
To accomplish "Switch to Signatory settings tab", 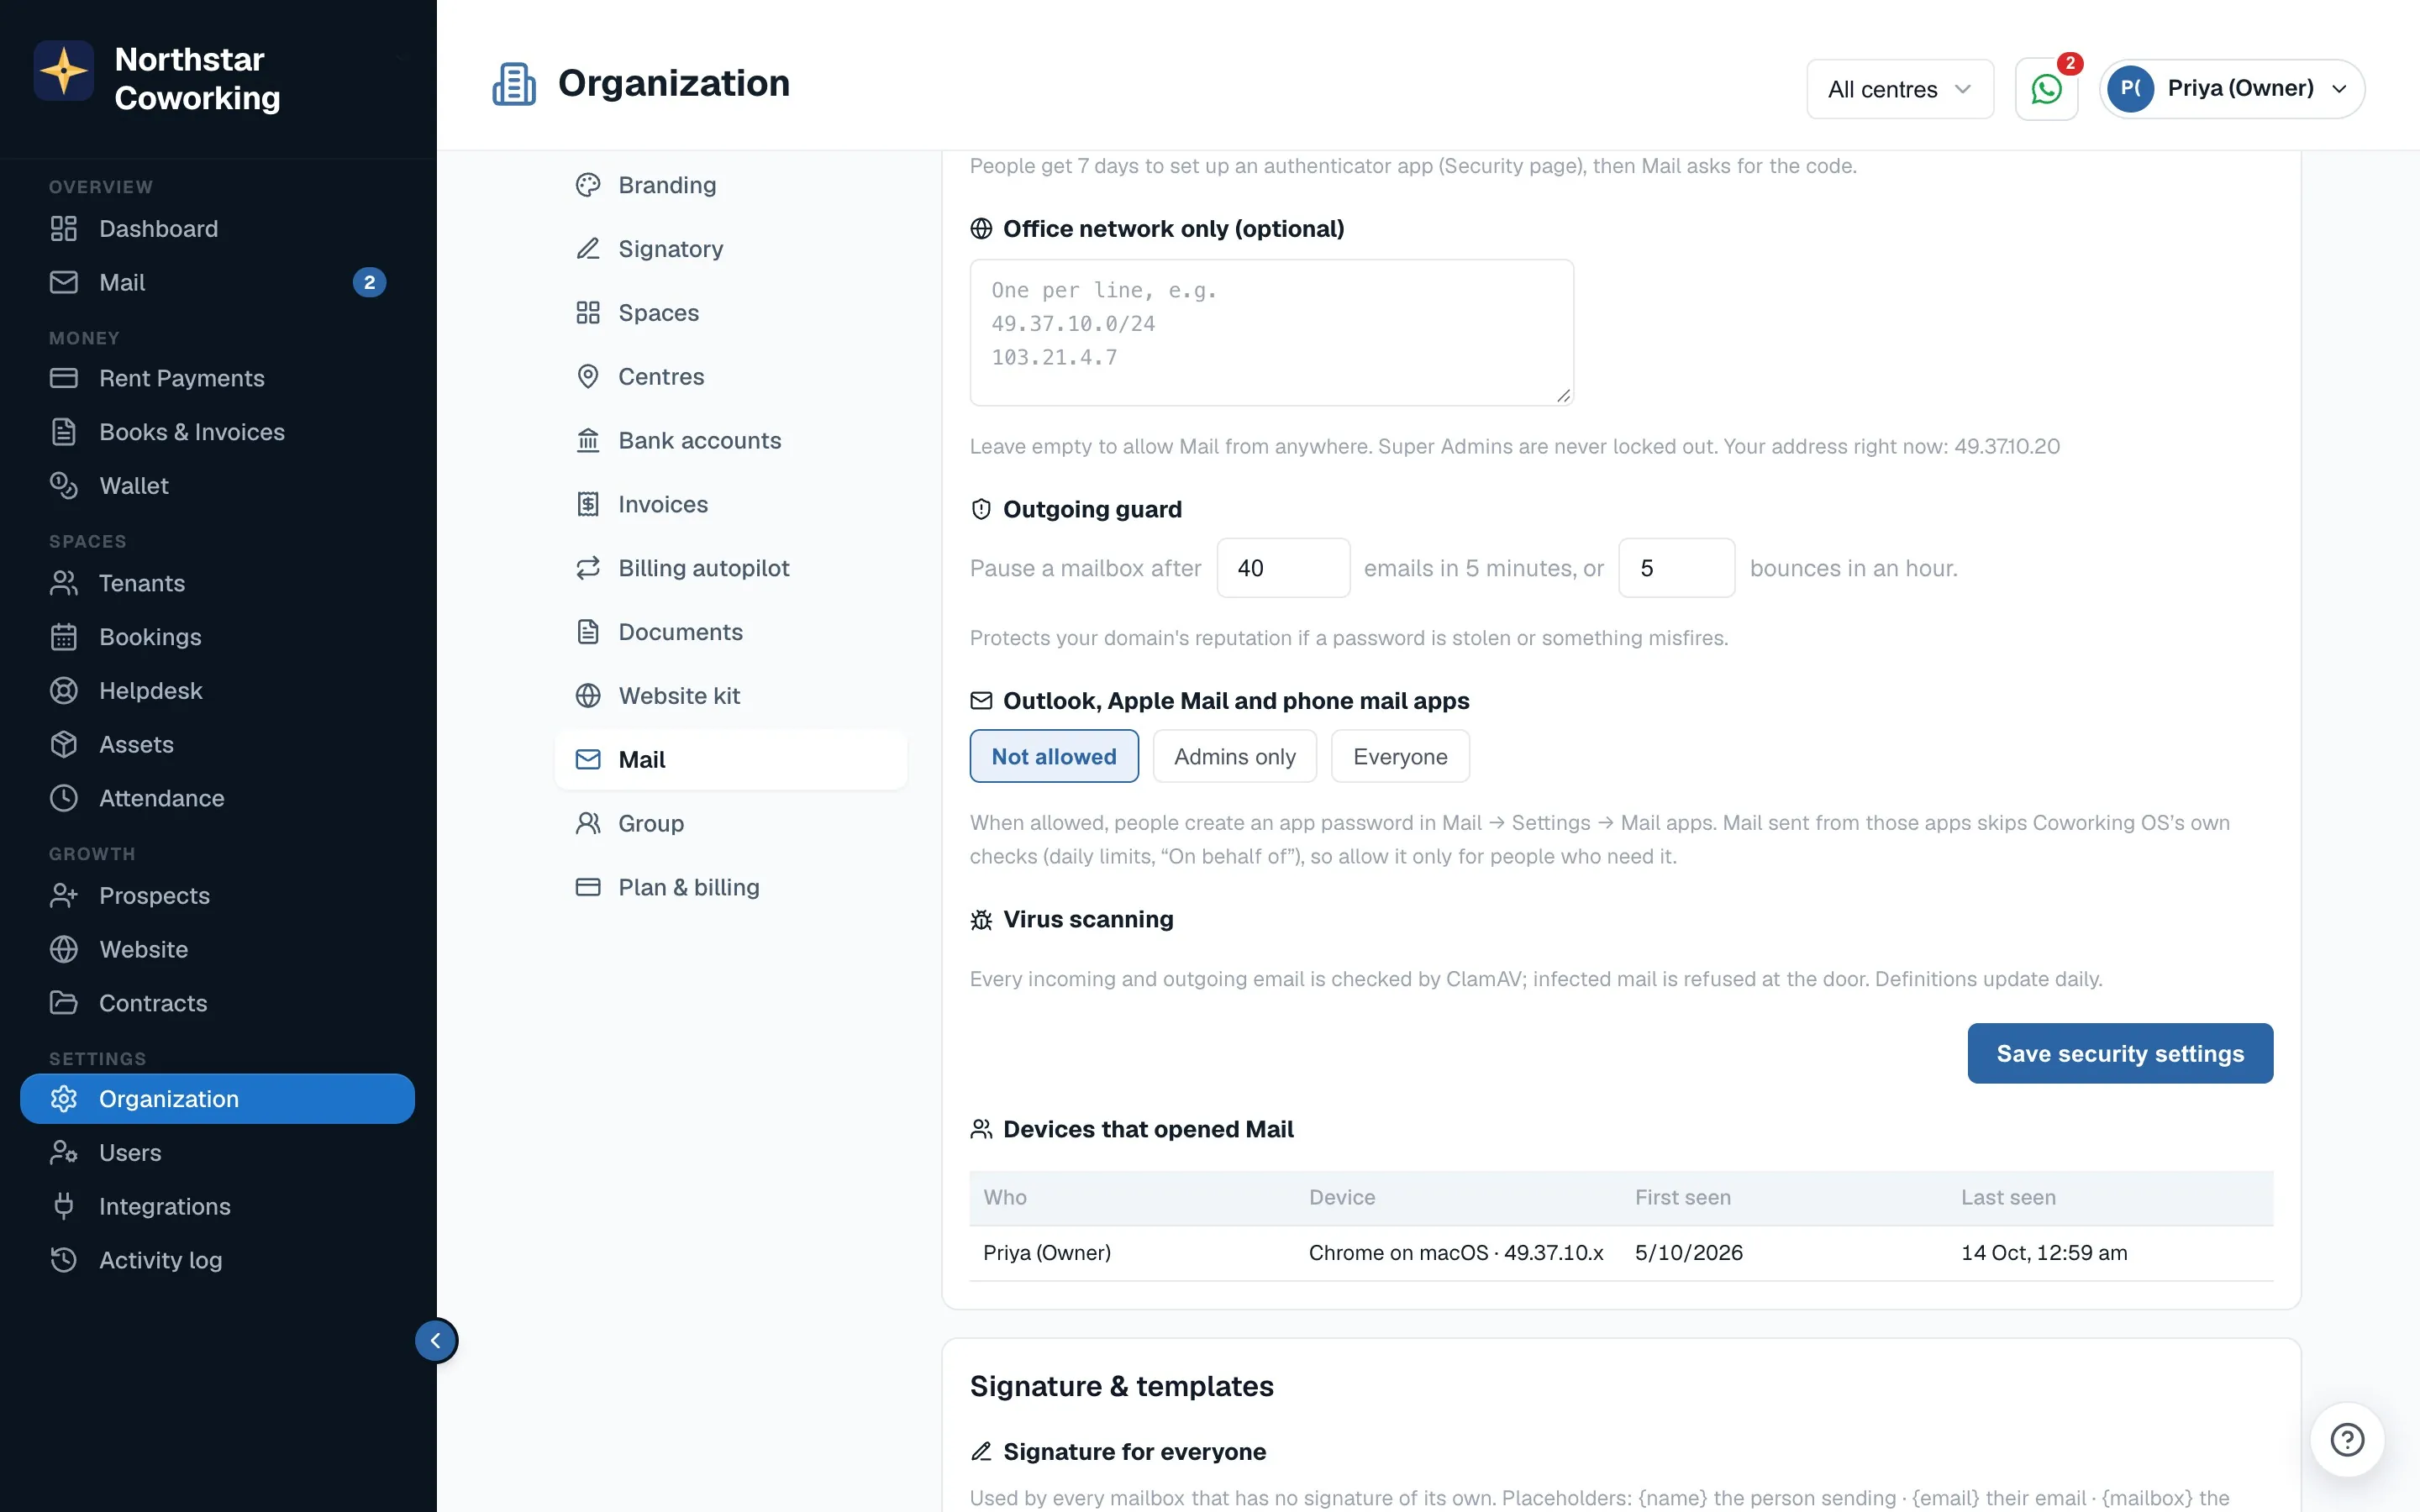I will click(x=731, y=249).
